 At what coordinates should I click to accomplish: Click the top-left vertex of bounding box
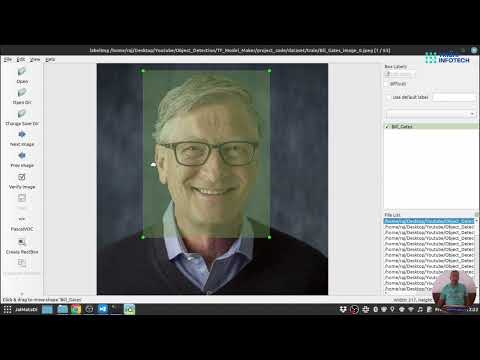point(143,71)
